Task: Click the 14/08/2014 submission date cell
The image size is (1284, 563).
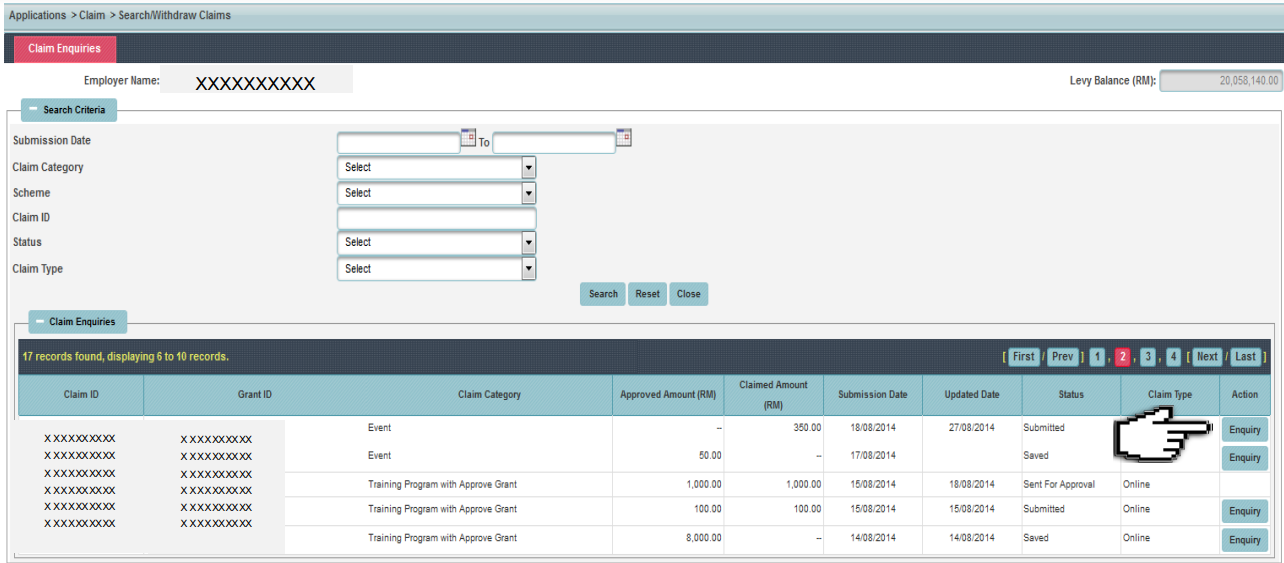Action: click(871, 538)
